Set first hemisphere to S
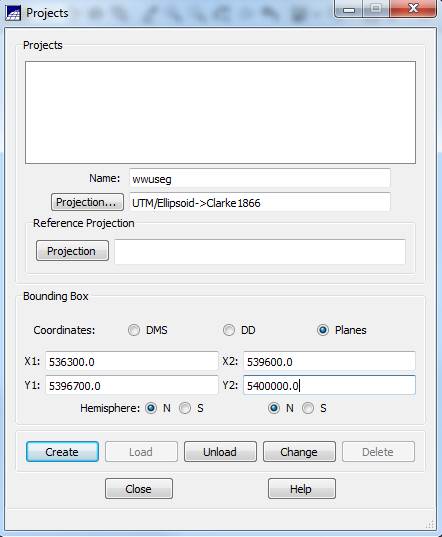The image size is (442, 537). tap(185, 408)
